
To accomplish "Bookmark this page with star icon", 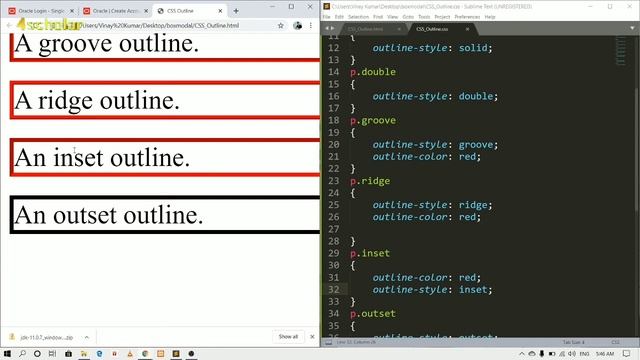I will [281, 25].
